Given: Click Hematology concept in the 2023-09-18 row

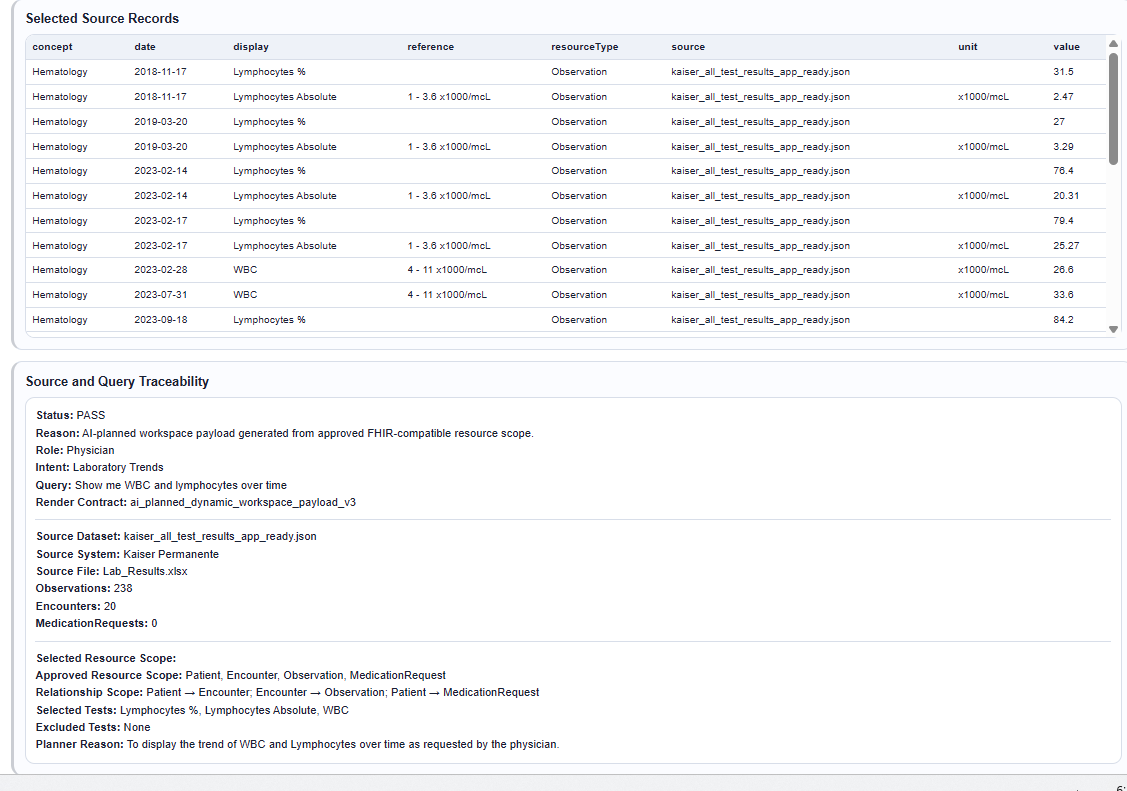Looking at the screenshot, I should point(60,320).
